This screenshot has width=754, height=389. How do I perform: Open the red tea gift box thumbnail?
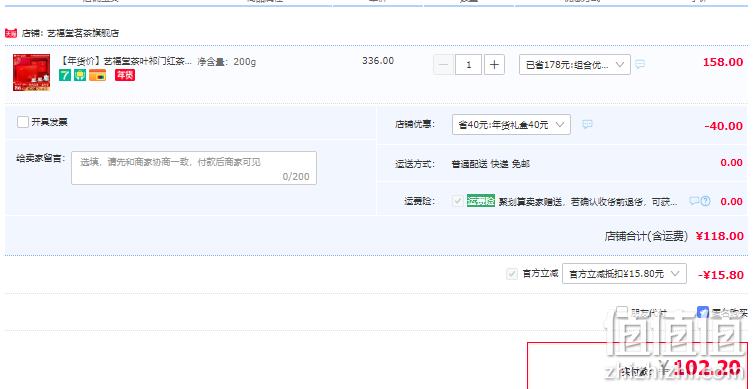point(31,72)
